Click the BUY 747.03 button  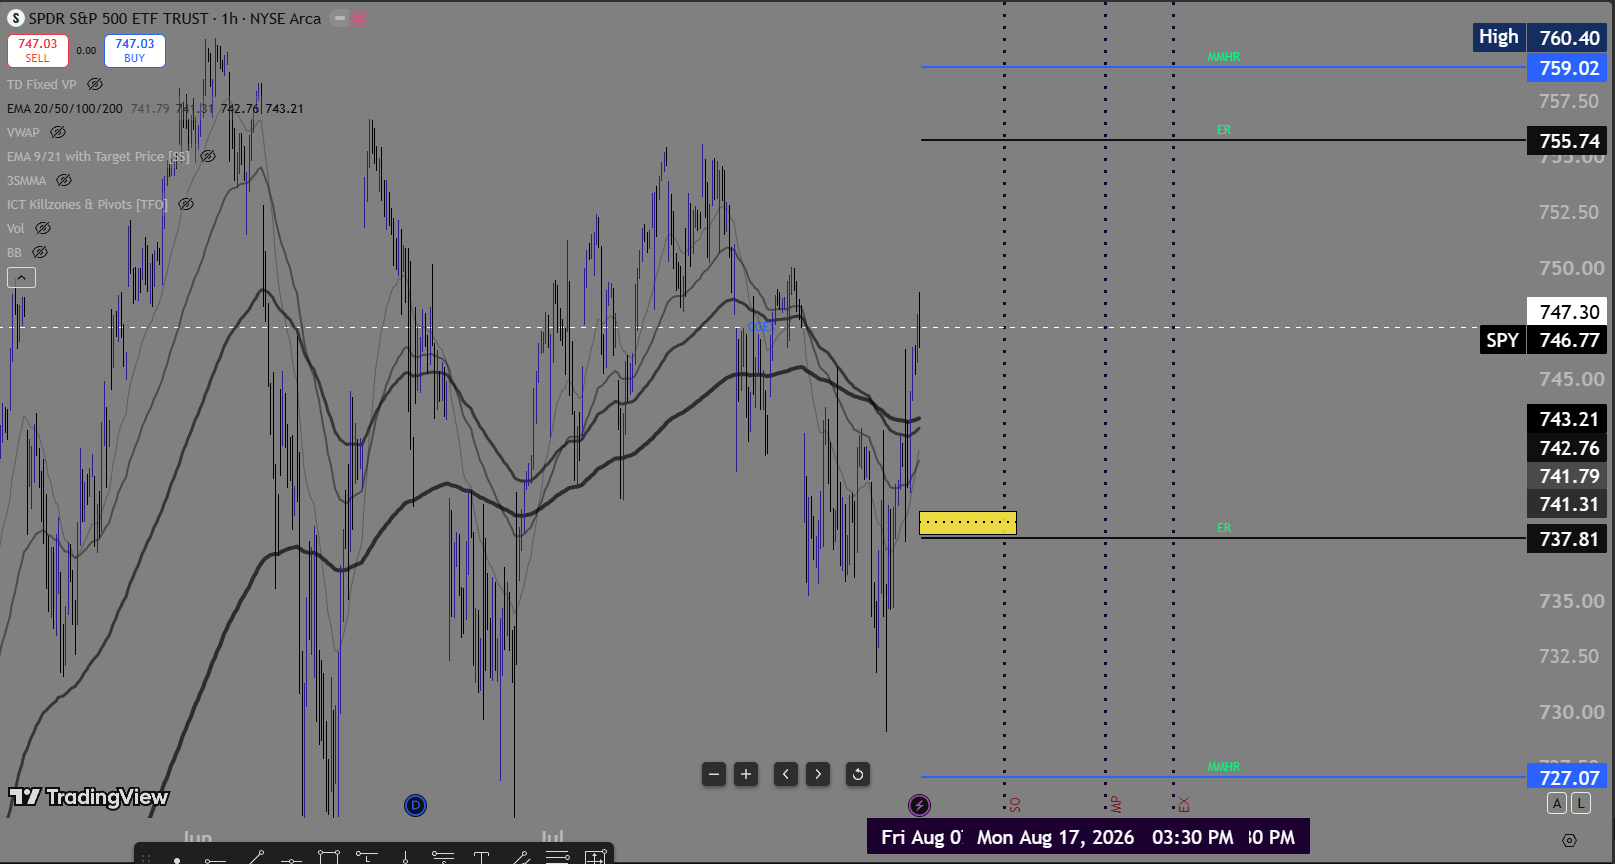(135, 50)
